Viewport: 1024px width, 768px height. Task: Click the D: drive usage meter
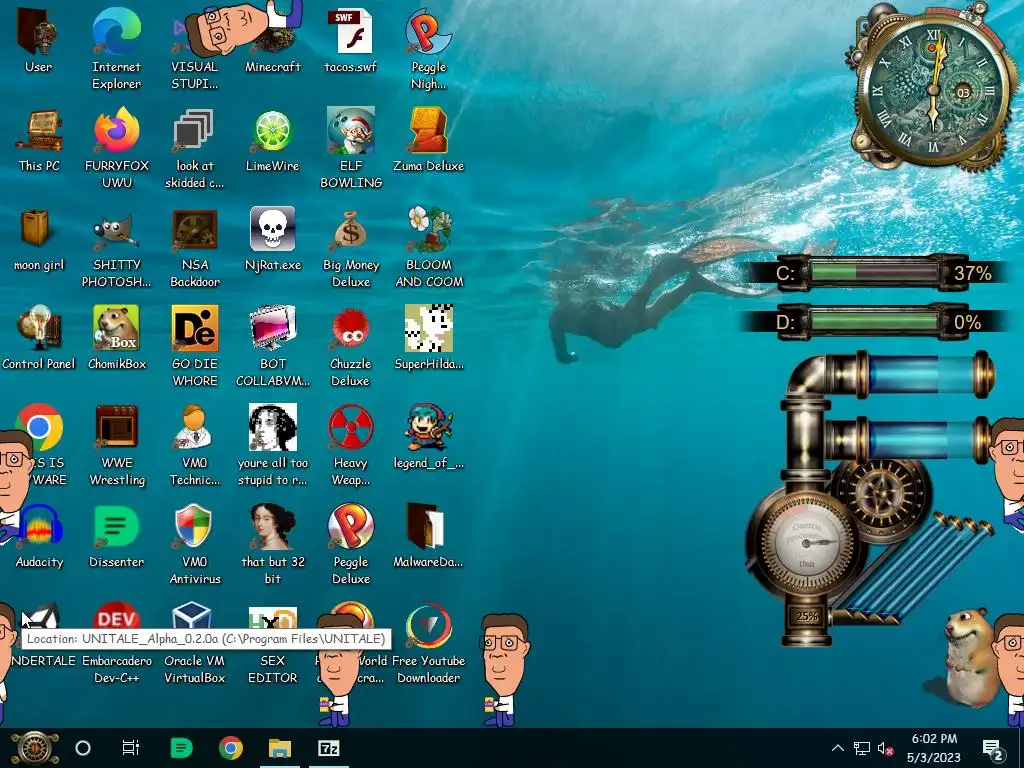pyautogui.click(x=875, y=321)
